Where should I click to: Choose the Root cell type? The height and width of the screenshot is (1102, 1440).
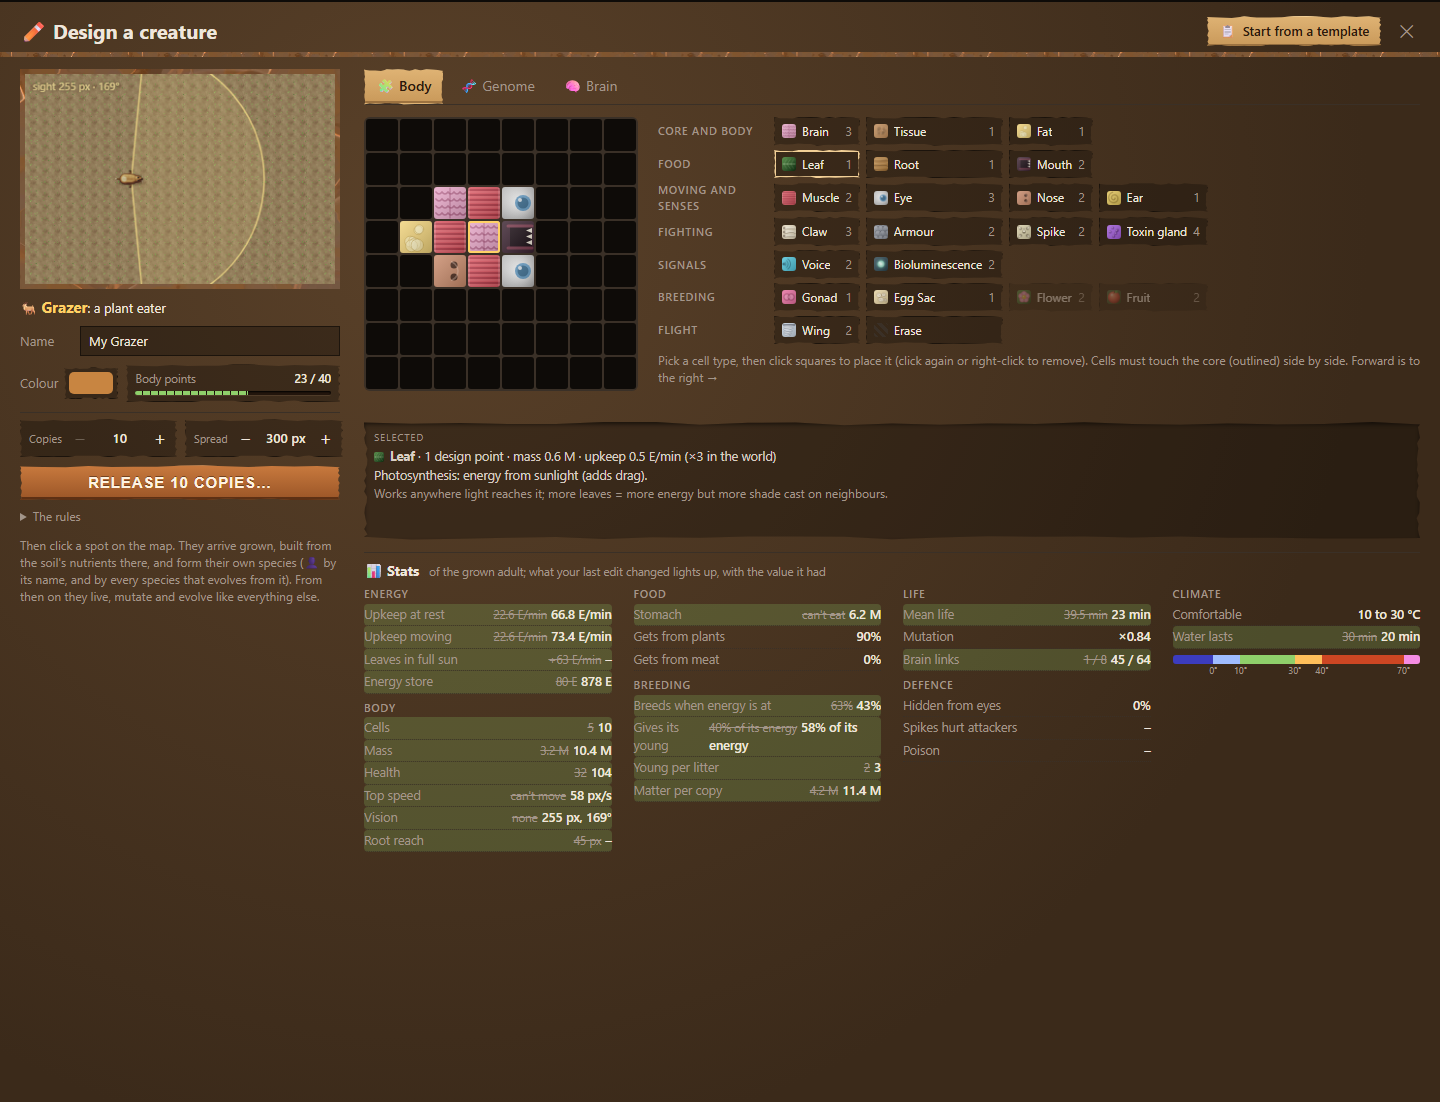[x=933, y=165]
